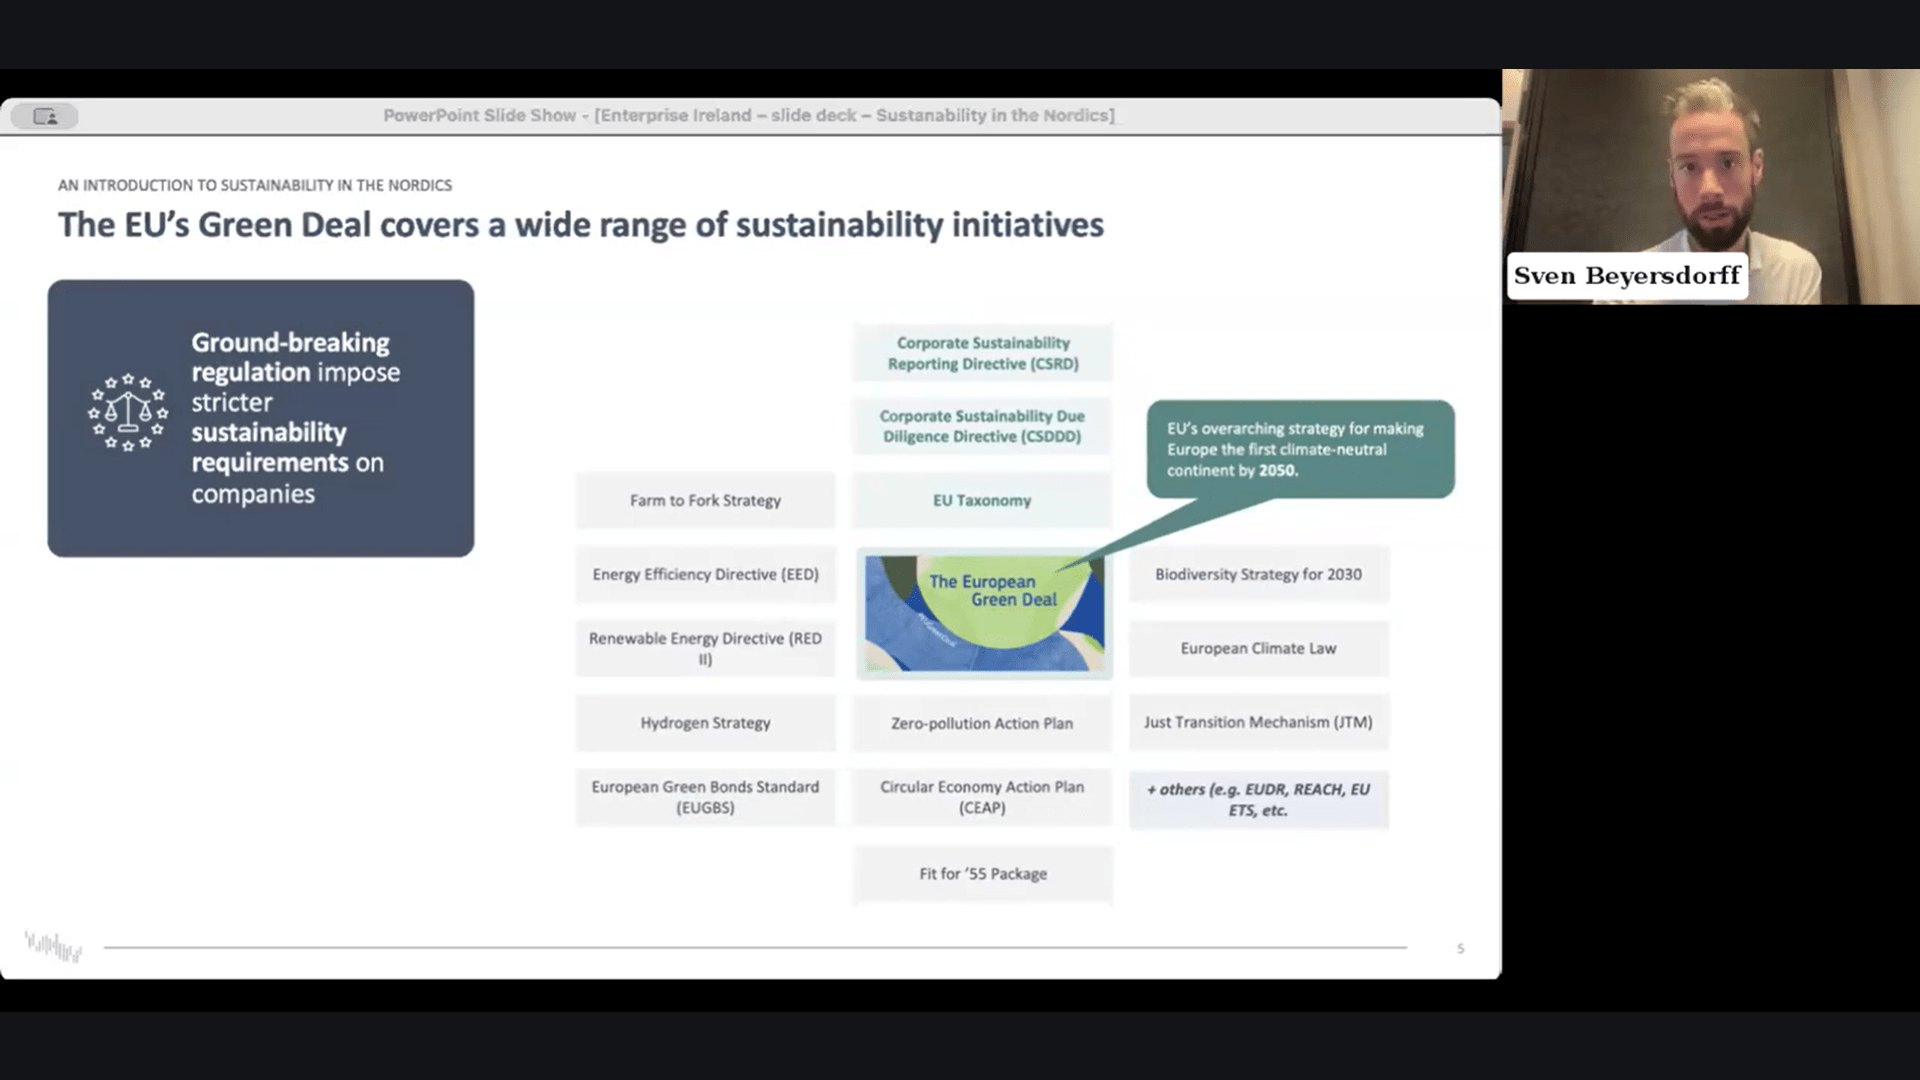The image size is (1920, 1080).
Task: Select the Fit for 55 Package box
Action: click(x=982, y=873)
